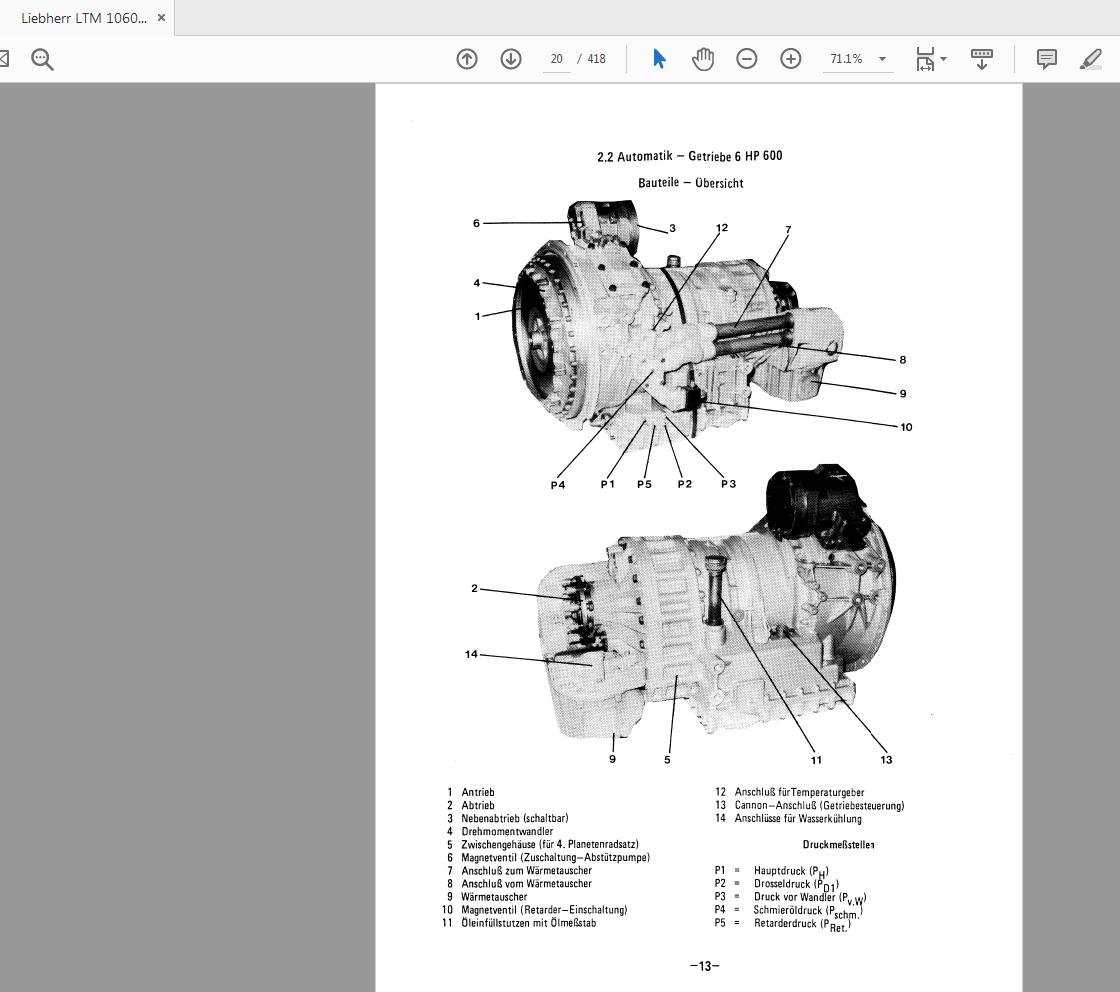Click the find text magnifier icon
Viewport: 1120px width, 992px height.
click(x=42, y=59)
